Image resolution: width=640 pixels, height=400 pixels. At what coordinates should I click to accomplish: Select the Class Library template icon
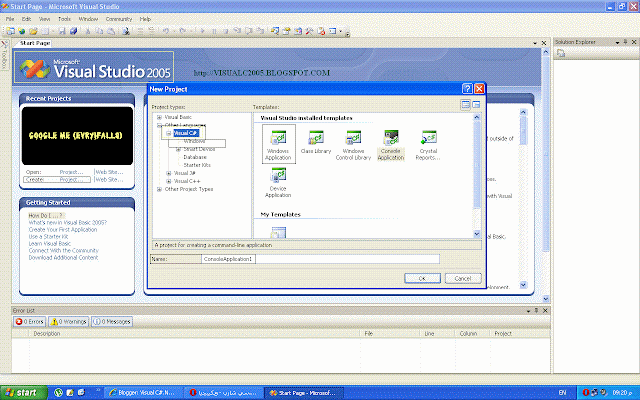[316, 142]
